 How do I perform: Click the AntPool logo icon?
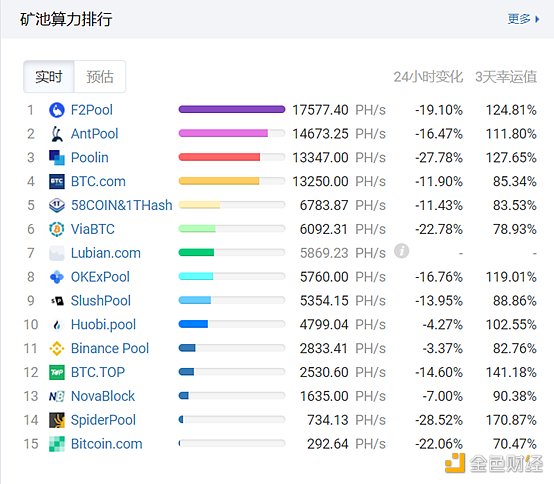coord(57,134)
